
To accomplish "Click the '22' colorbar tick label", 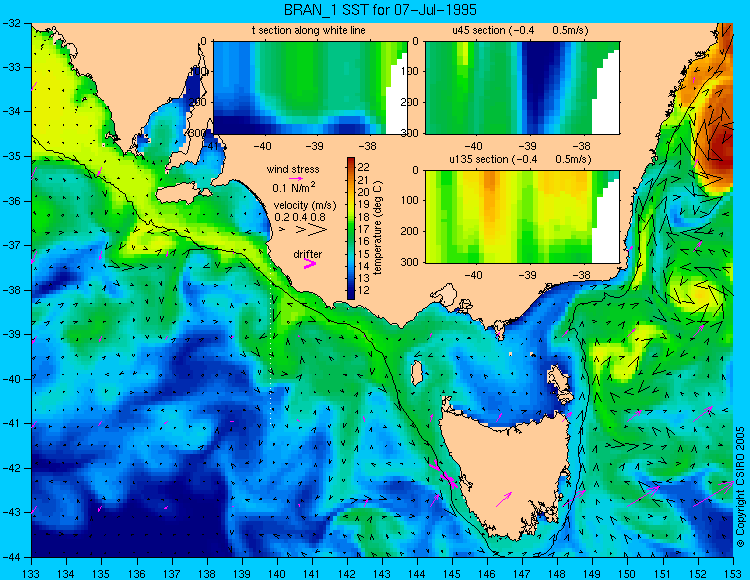I will click(364, 167).
